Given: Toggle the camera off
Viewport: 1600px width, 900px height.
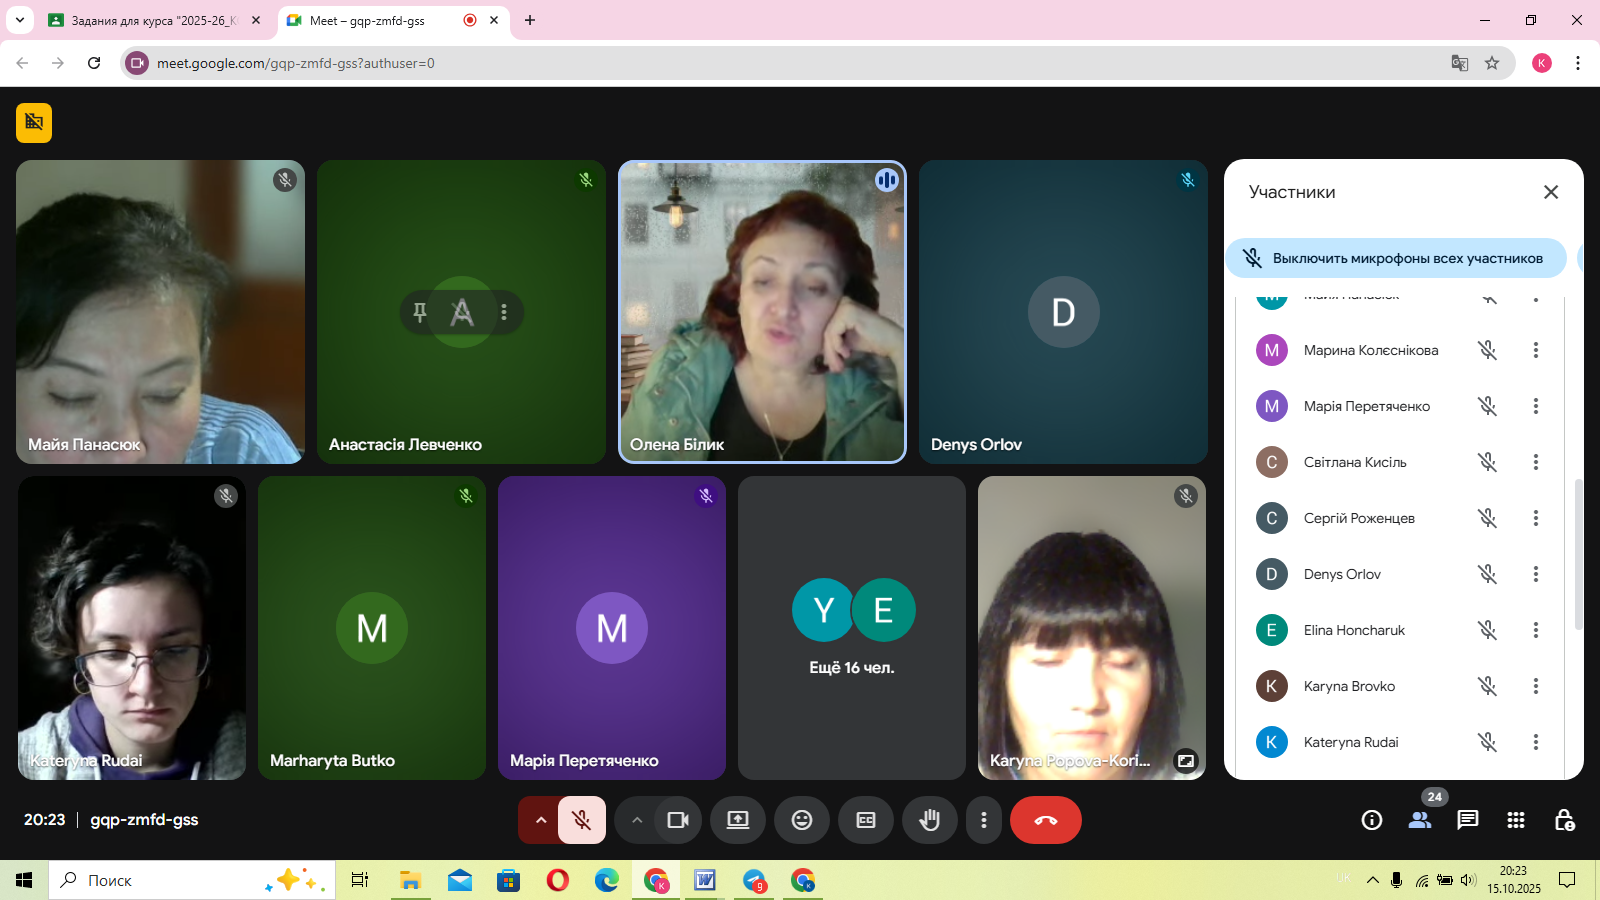Looking at the screenshot, I should [678, 820].
